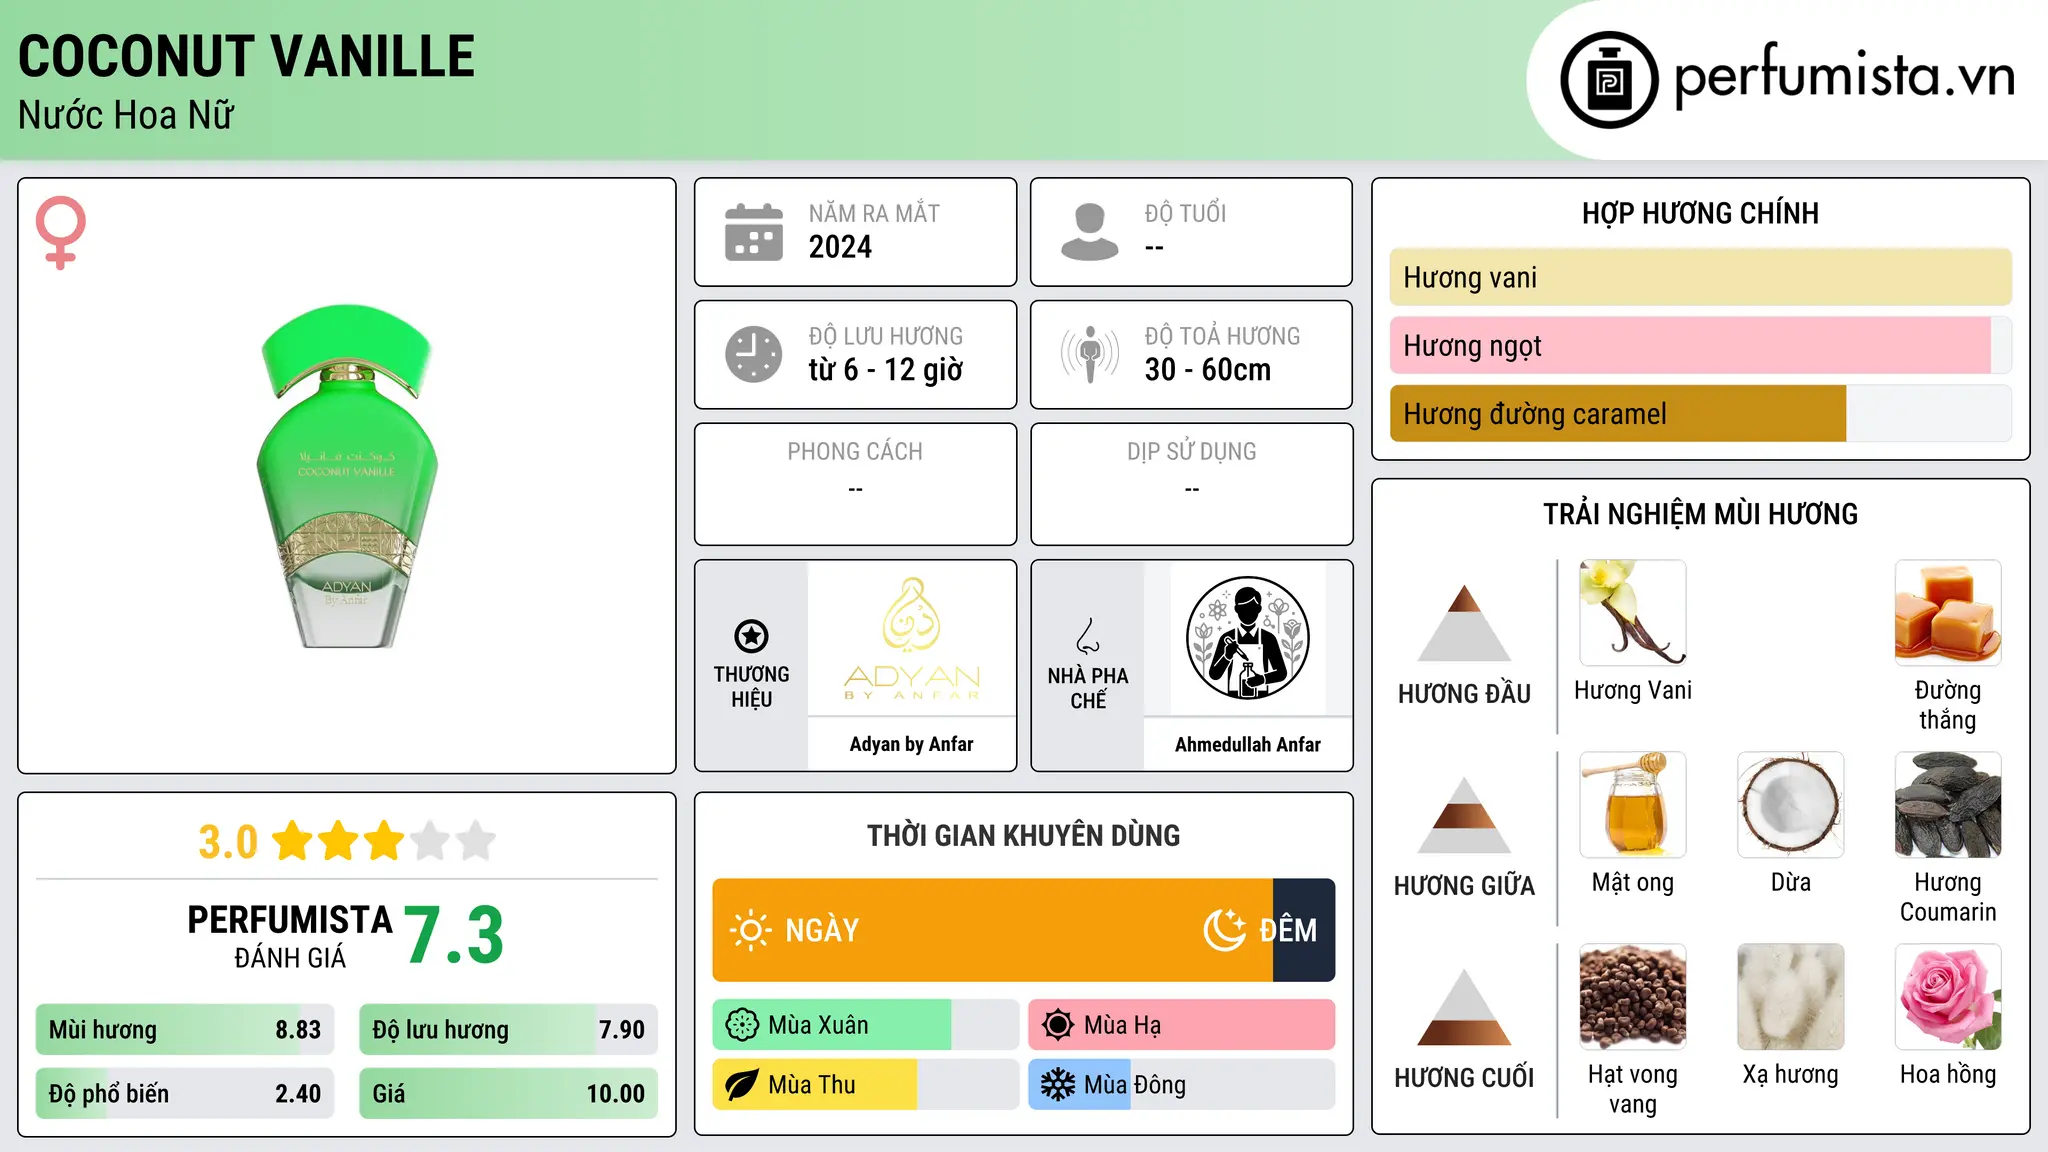Image resolution: width=2048 pixels, height=1152 pixels.
Task: Open the Đường thắng caramel note image
Action: (x=1948, y=613)
